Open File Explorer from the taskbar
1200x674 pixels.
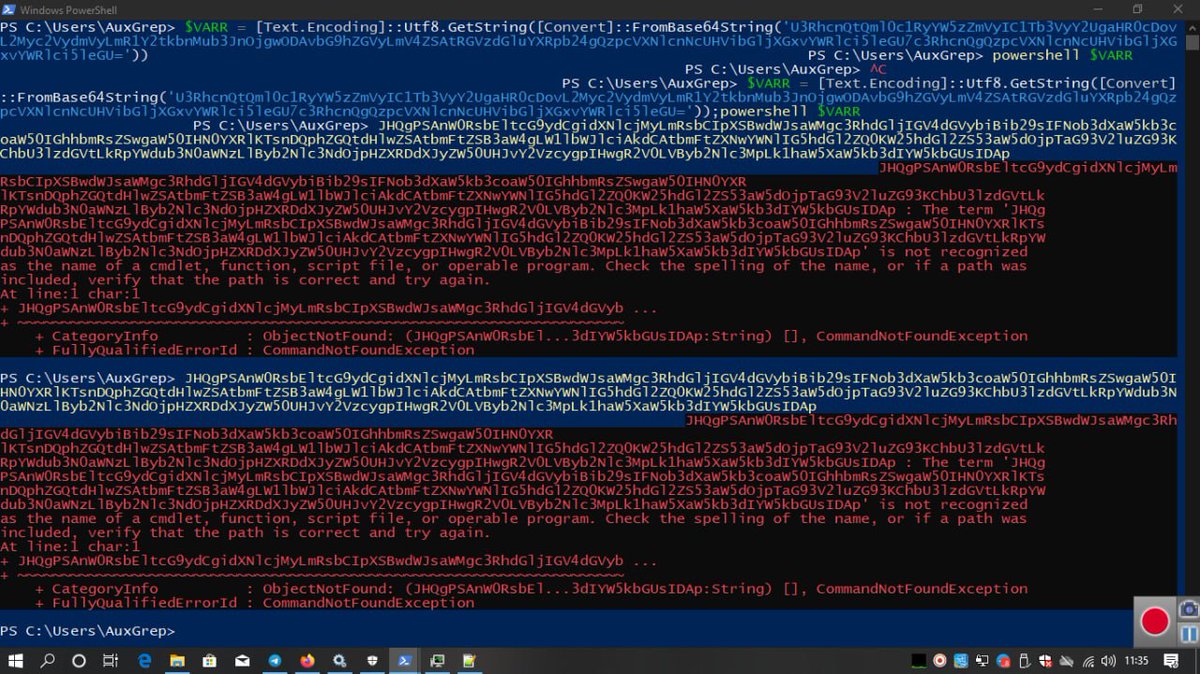pos(176,661)
